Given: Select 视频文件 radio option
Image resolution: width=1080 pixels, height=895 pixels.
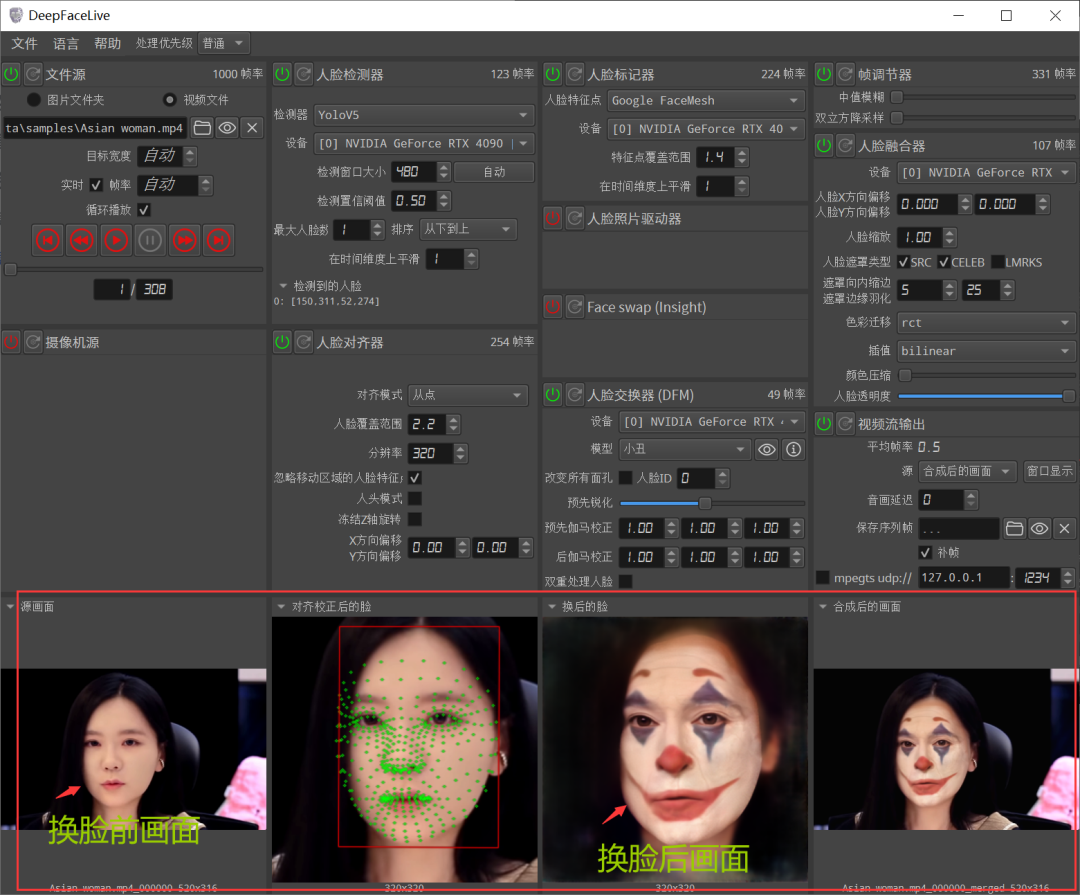Looking at the screenshot, I should [169, 100].
